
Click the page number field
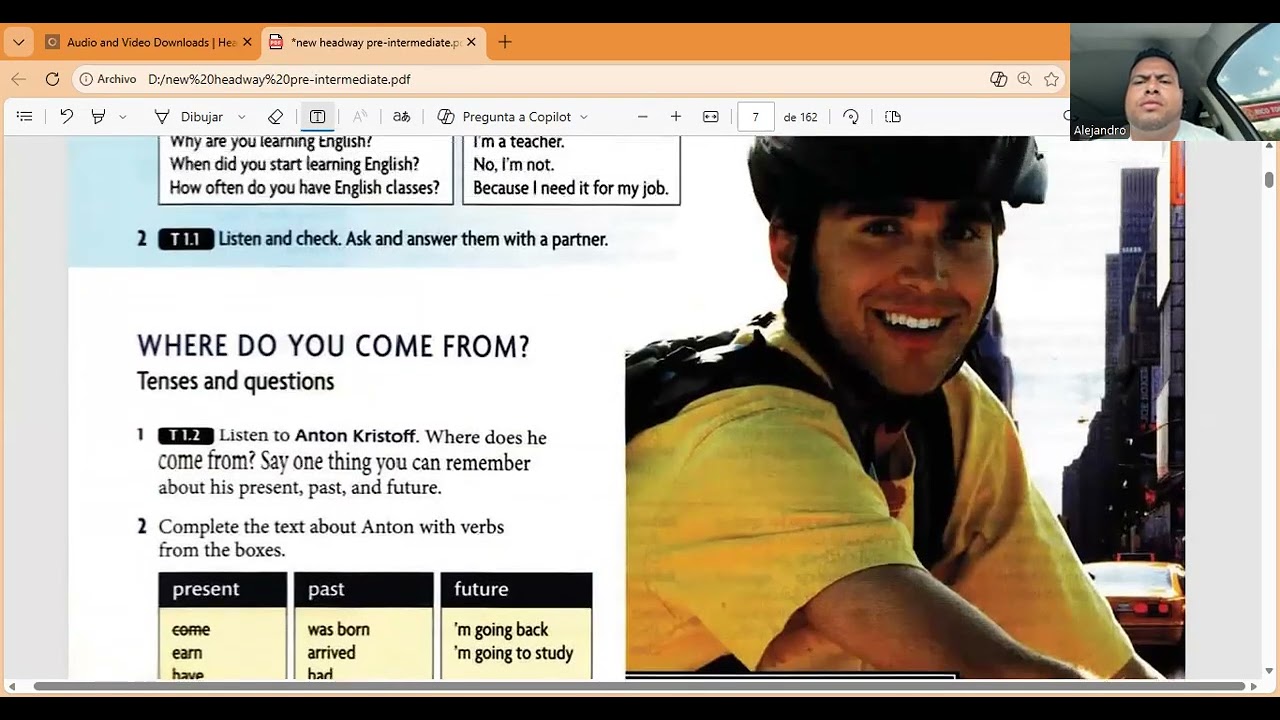click(x=756, y=117)
